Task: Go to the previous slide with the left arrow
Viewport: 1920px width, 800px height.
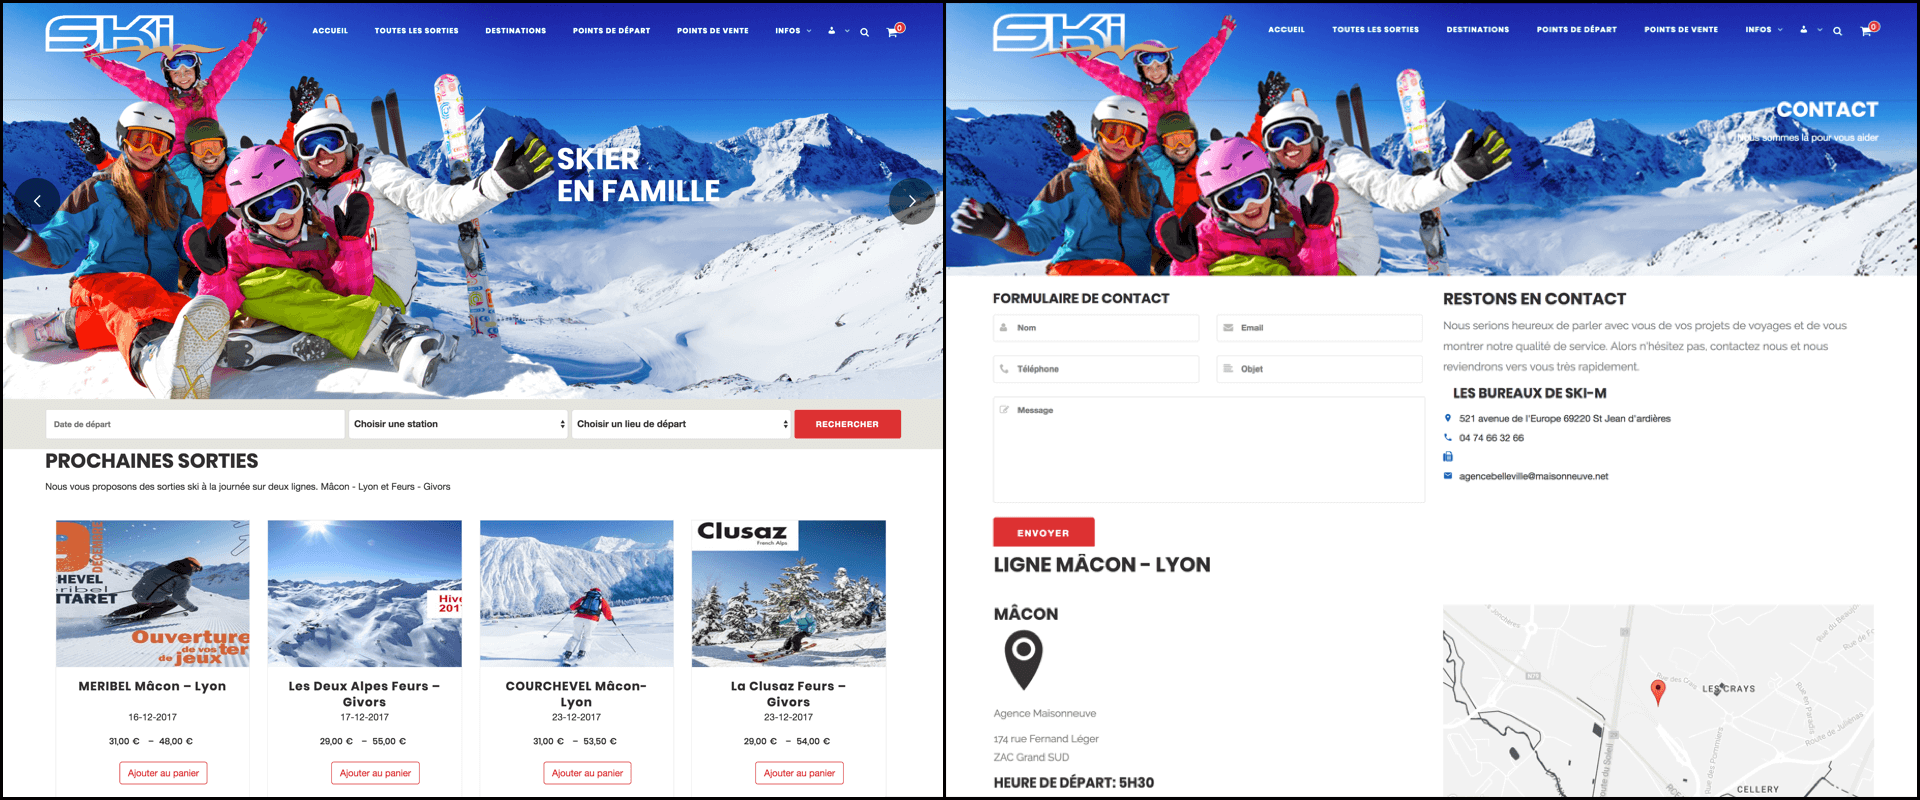Action: 37,201
